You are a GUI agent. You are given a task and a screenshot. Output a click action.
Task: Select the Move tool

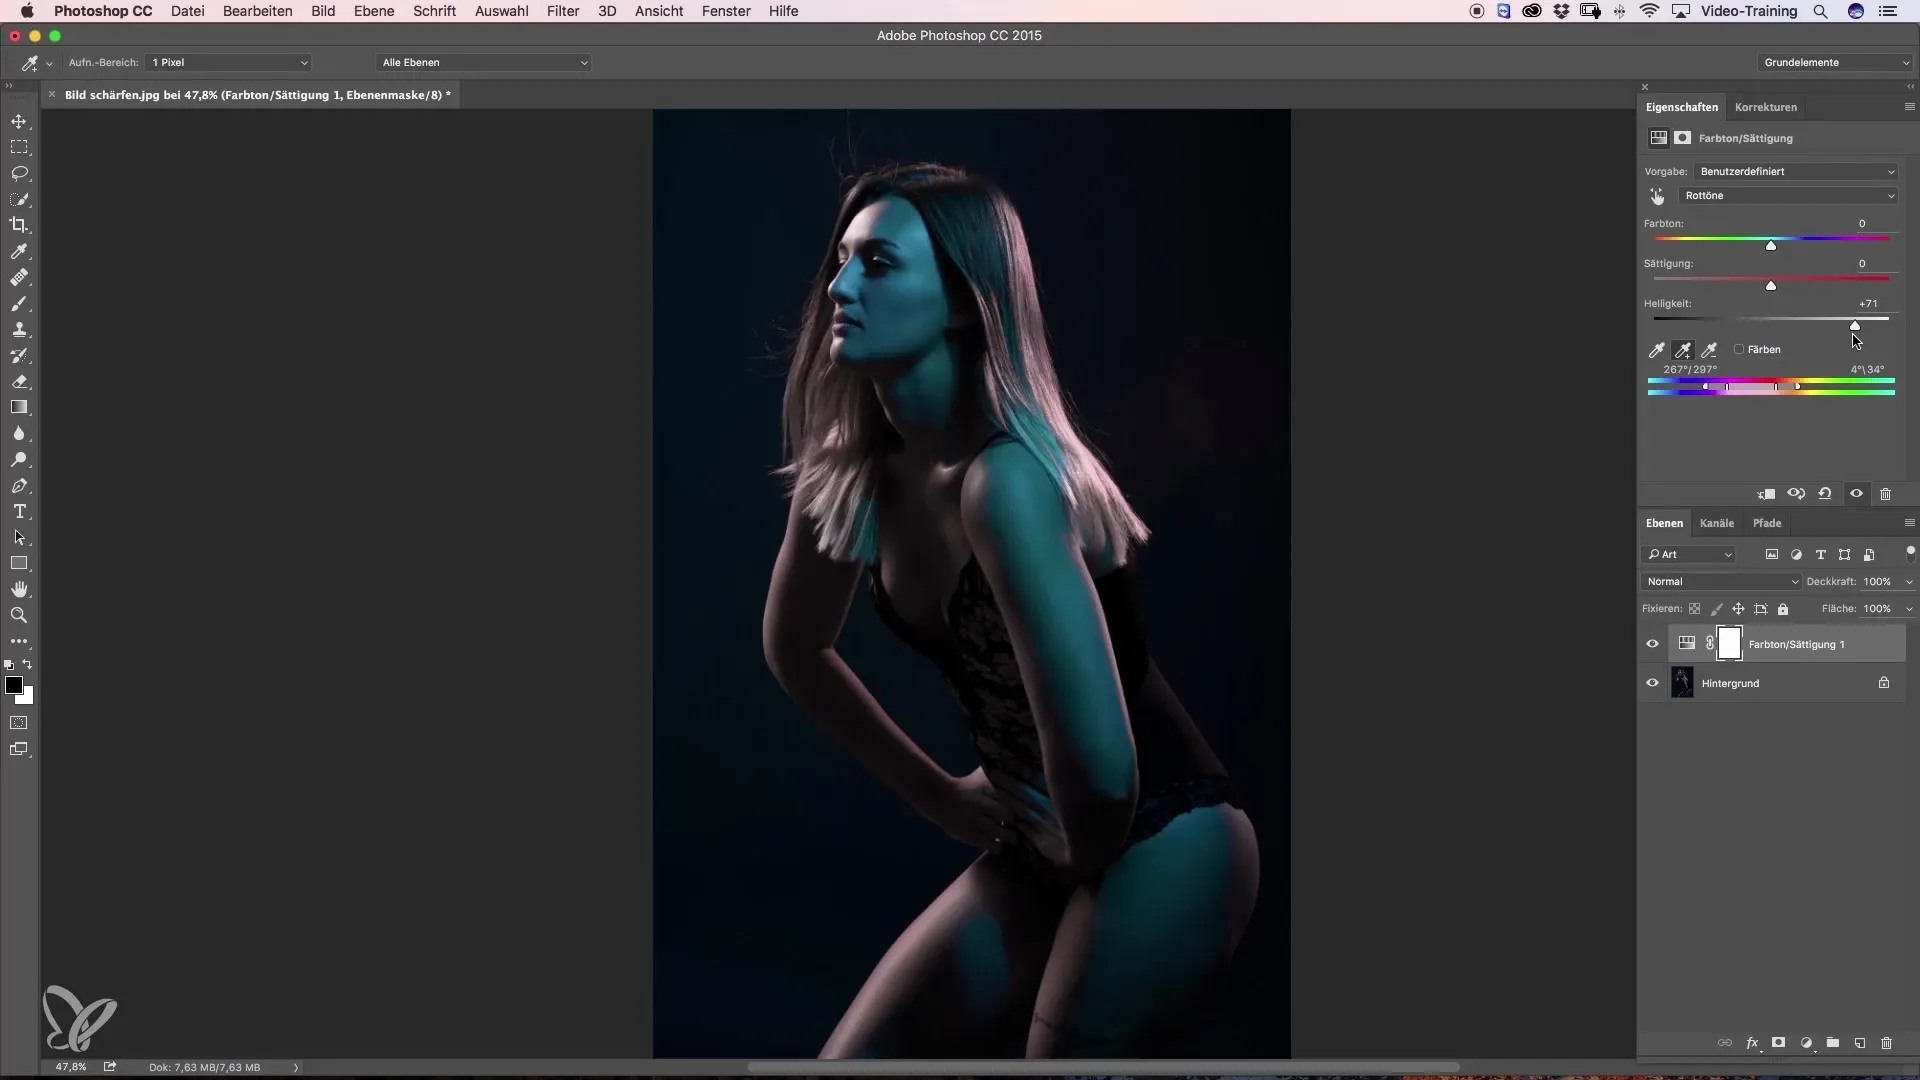(19, 121)
